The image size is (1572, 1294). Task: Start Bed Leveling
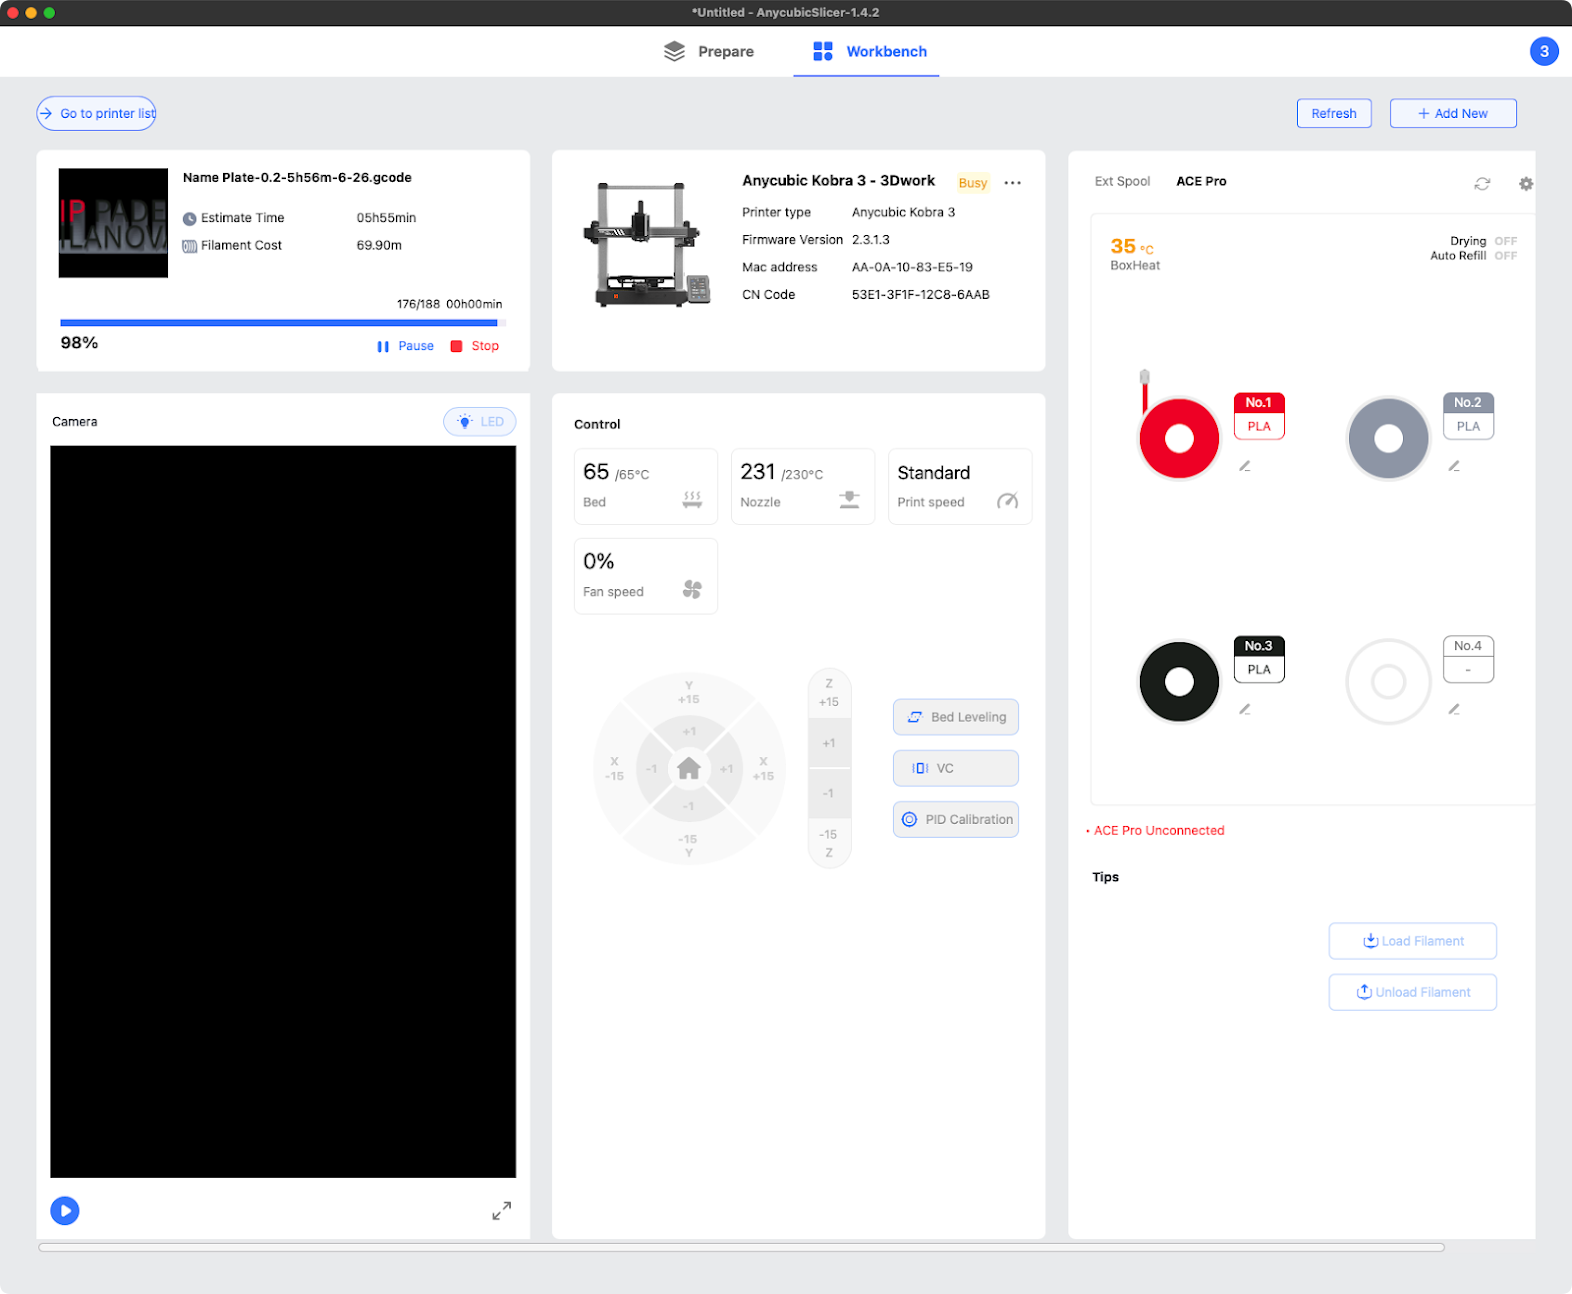pos(956,717)
